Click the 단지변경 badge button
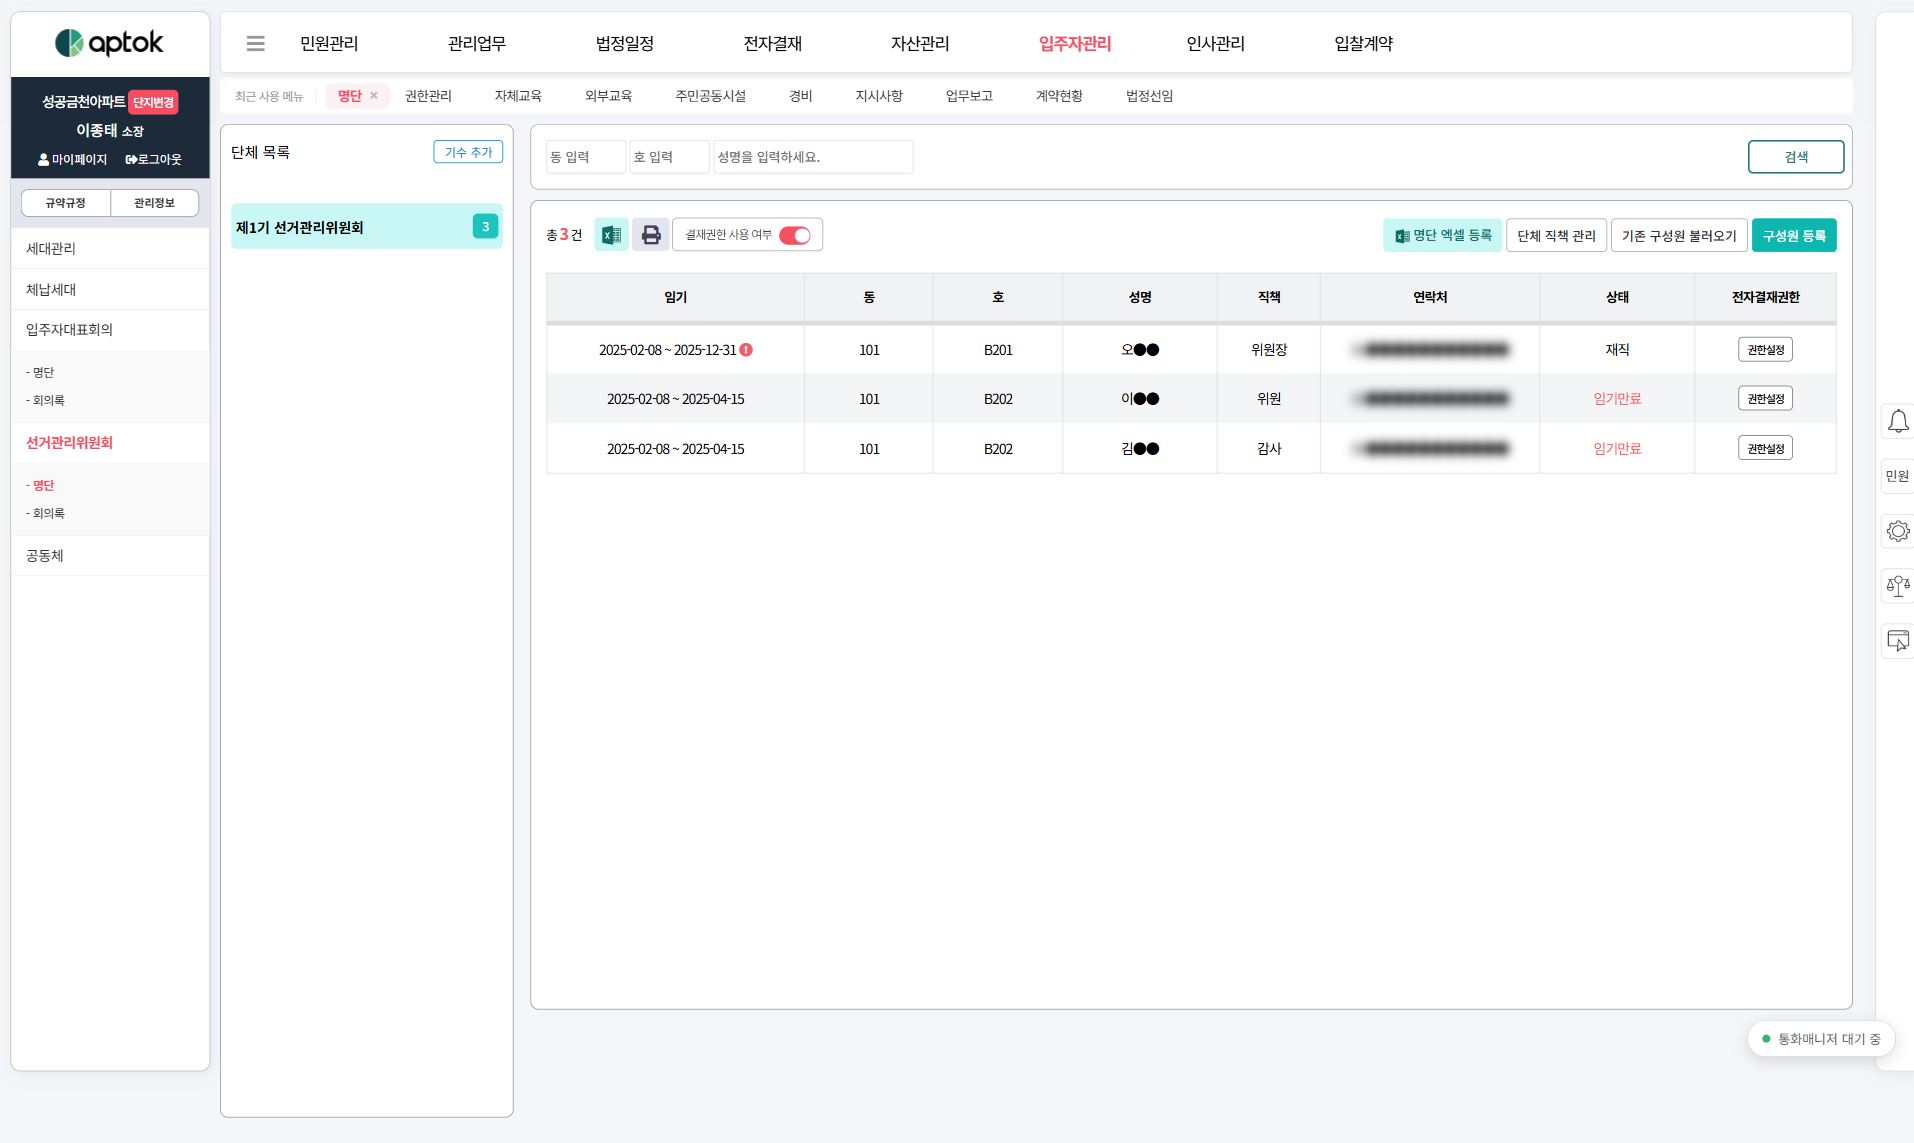1914x1143 pixels. click(153, 102)
